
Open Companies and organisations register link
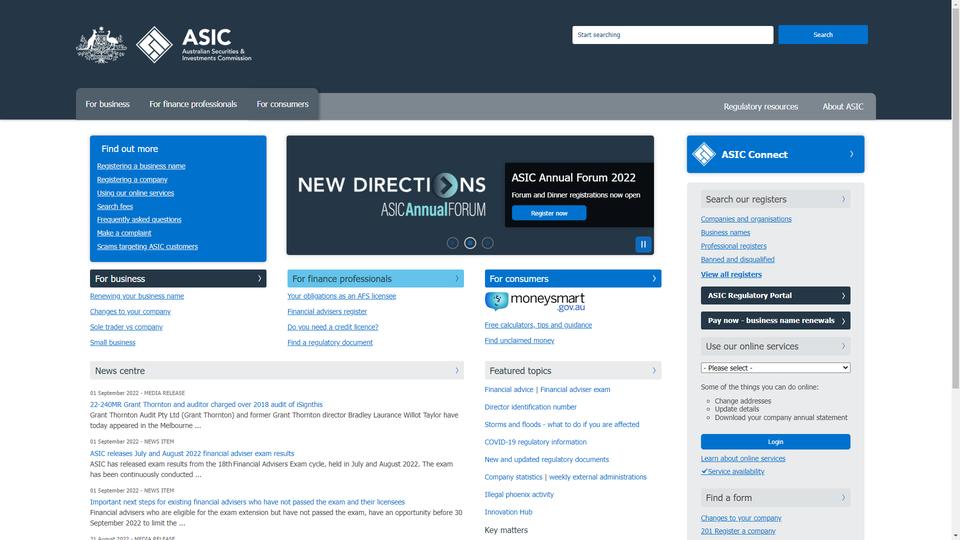(x=746, y=219)
